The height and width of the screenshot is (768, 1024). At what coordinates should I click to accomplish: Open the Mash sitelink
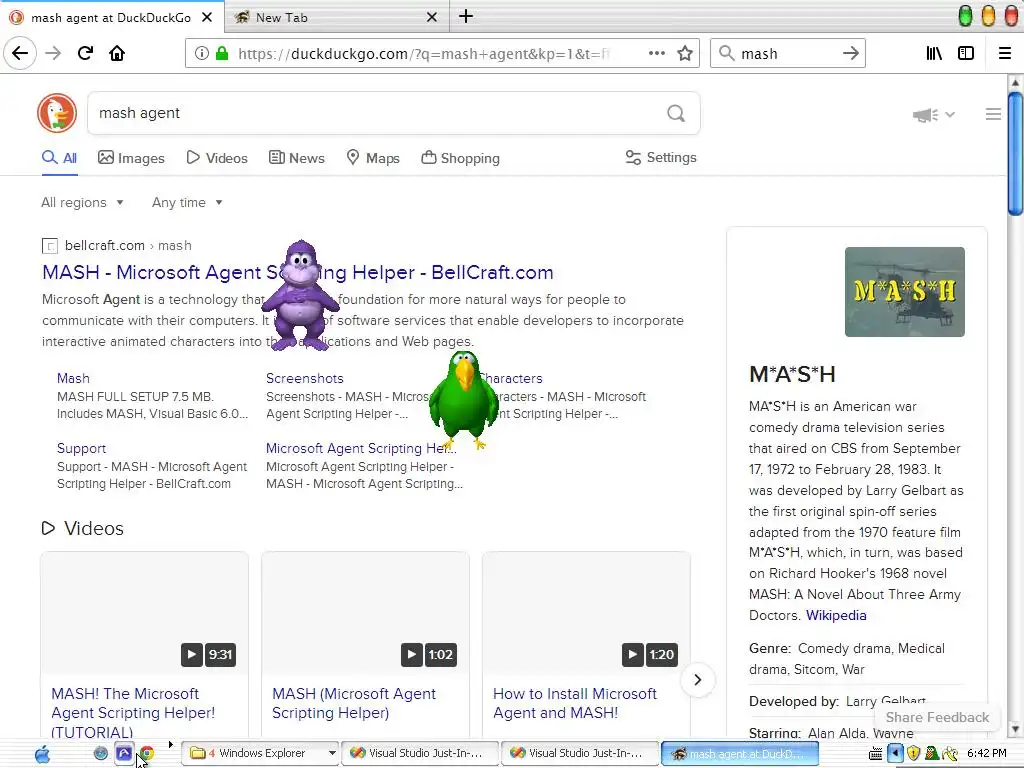pos(73,378)
